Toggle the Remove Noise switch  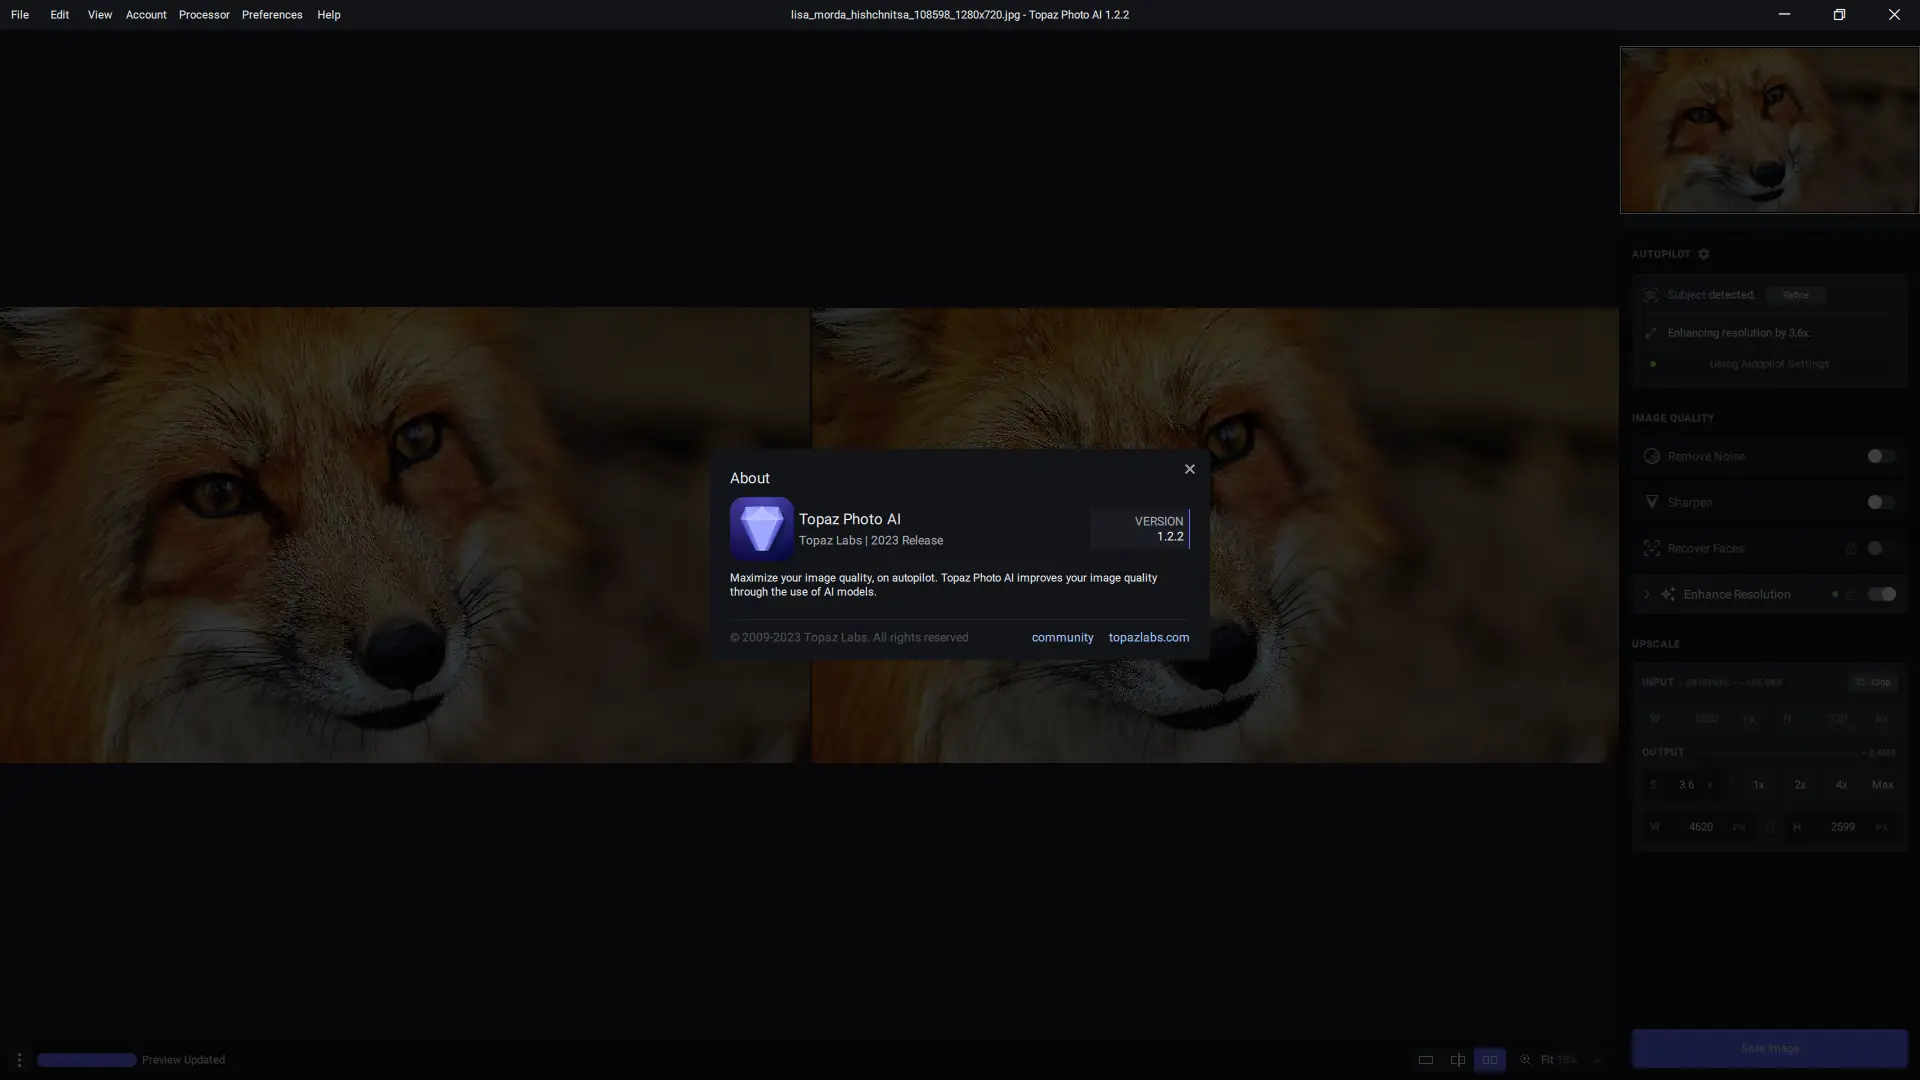(x=1880, y=456)
